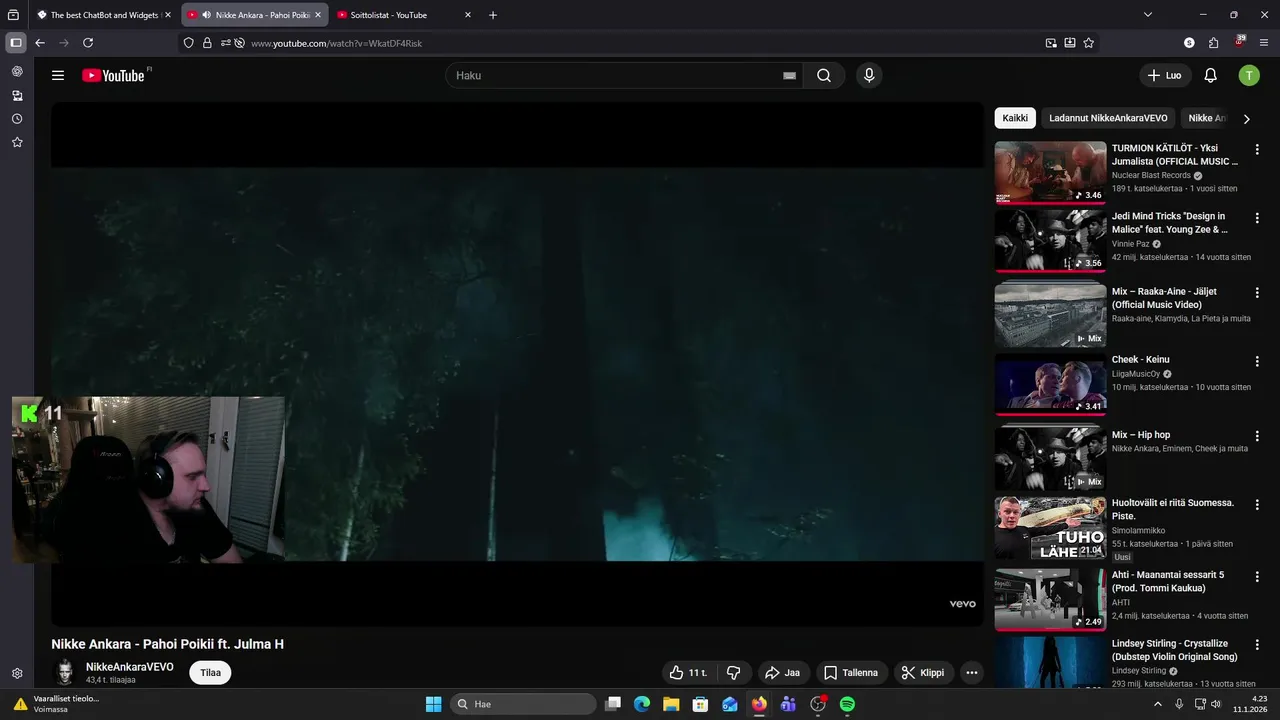The width and height of the screenshot is (1280, 720).
Task: Open options menu for TURMION KÄTILÖT video
Action: point(1257,149)
